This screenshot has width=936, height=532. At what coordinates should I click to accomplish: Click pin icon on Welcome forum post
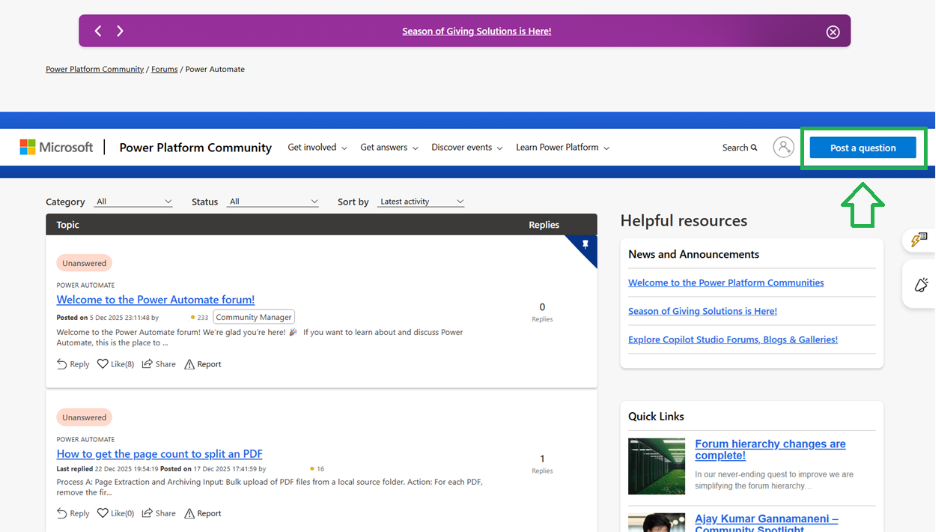point(585,244)
